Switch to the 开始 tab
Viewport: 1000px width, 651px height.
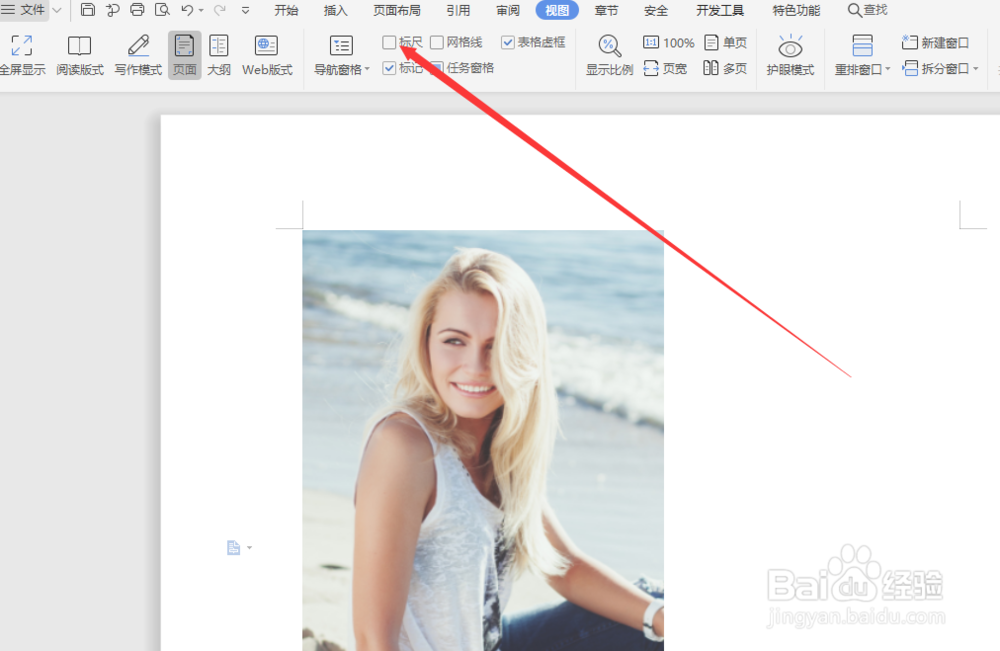point(286,10)
